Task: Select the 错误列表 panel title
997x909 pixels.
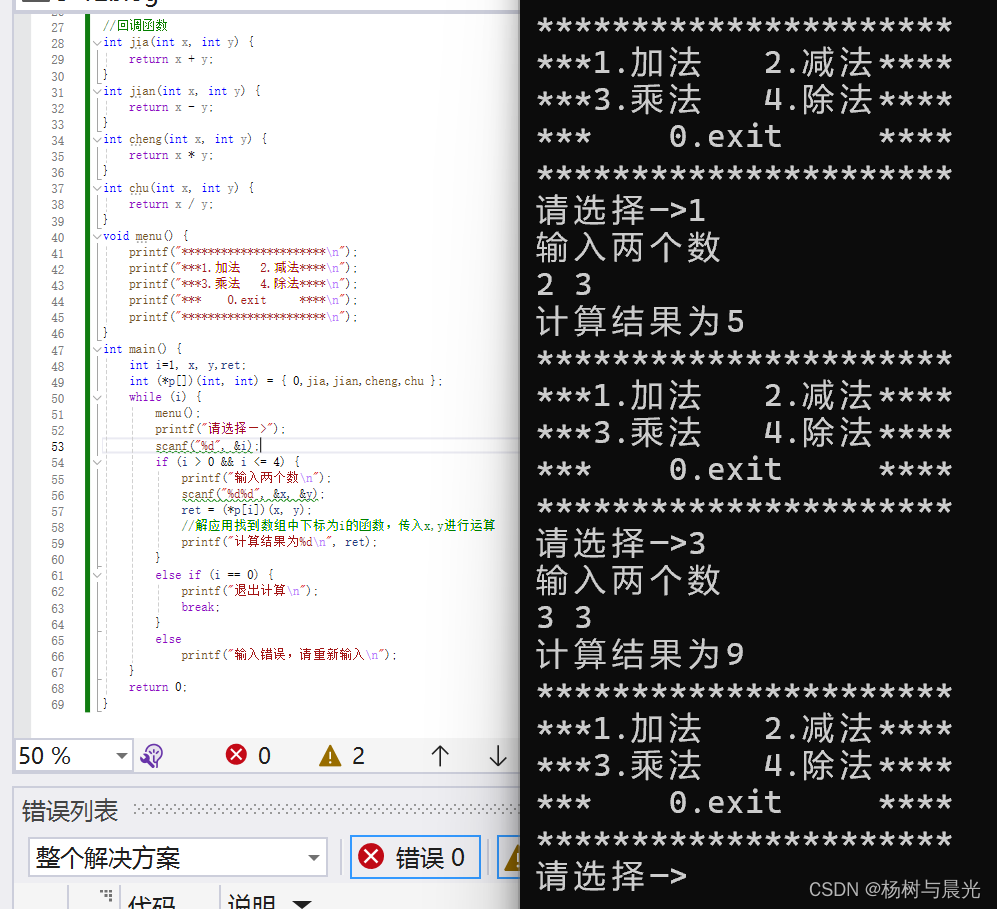Action: click(70, 811)
